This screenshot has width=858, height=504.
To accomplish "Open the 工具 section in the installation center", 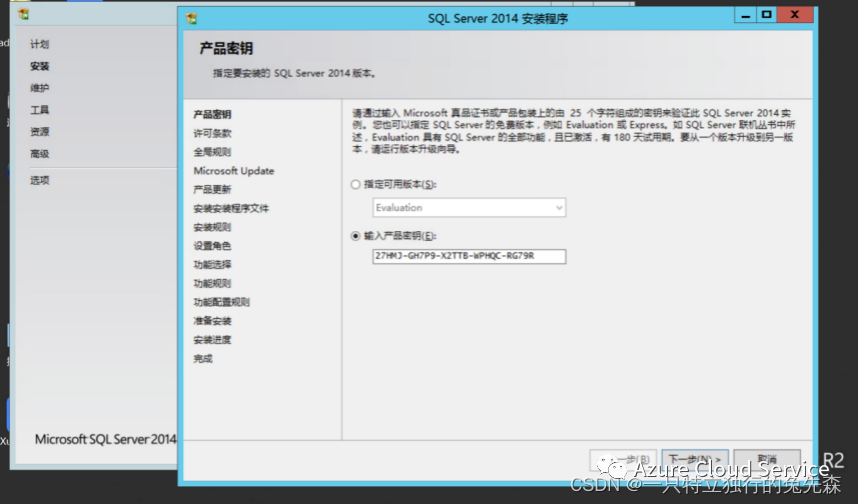I will 39,110.
